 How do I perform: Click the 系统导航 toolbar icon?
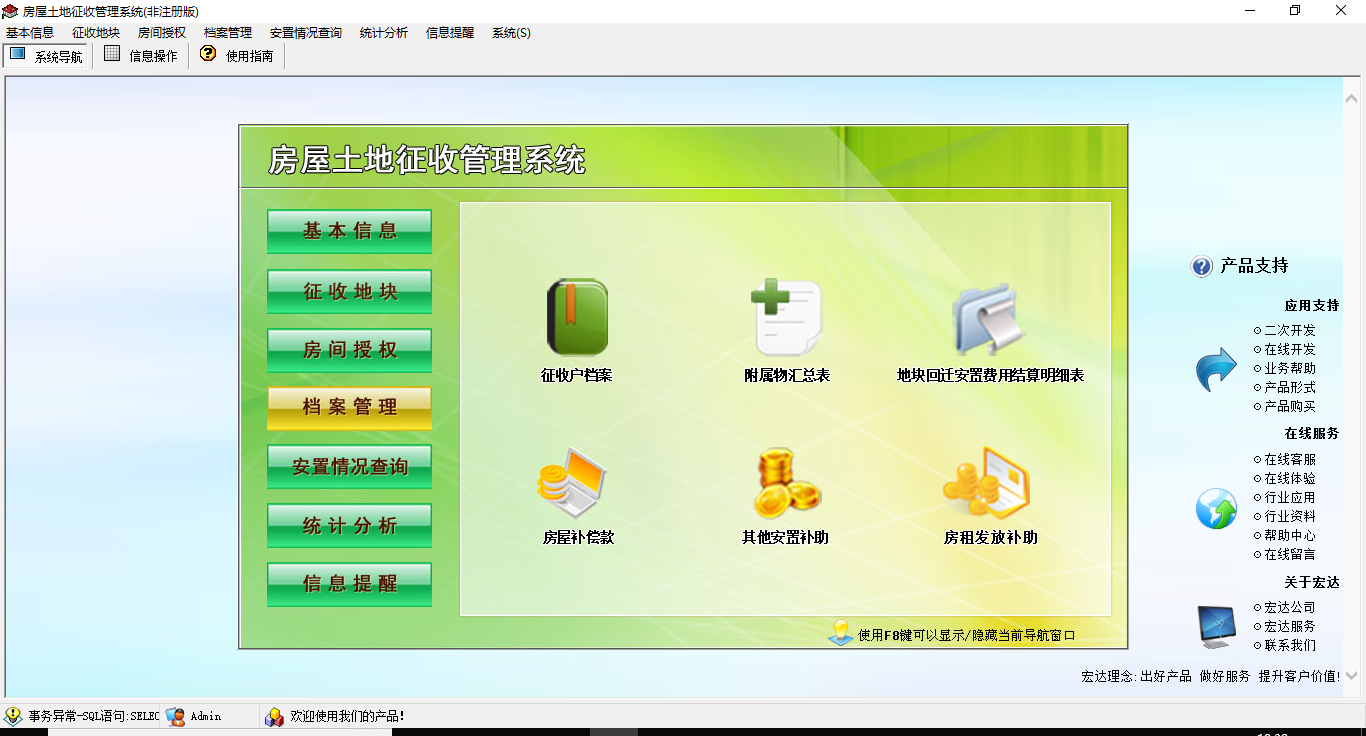coord(18,55)
